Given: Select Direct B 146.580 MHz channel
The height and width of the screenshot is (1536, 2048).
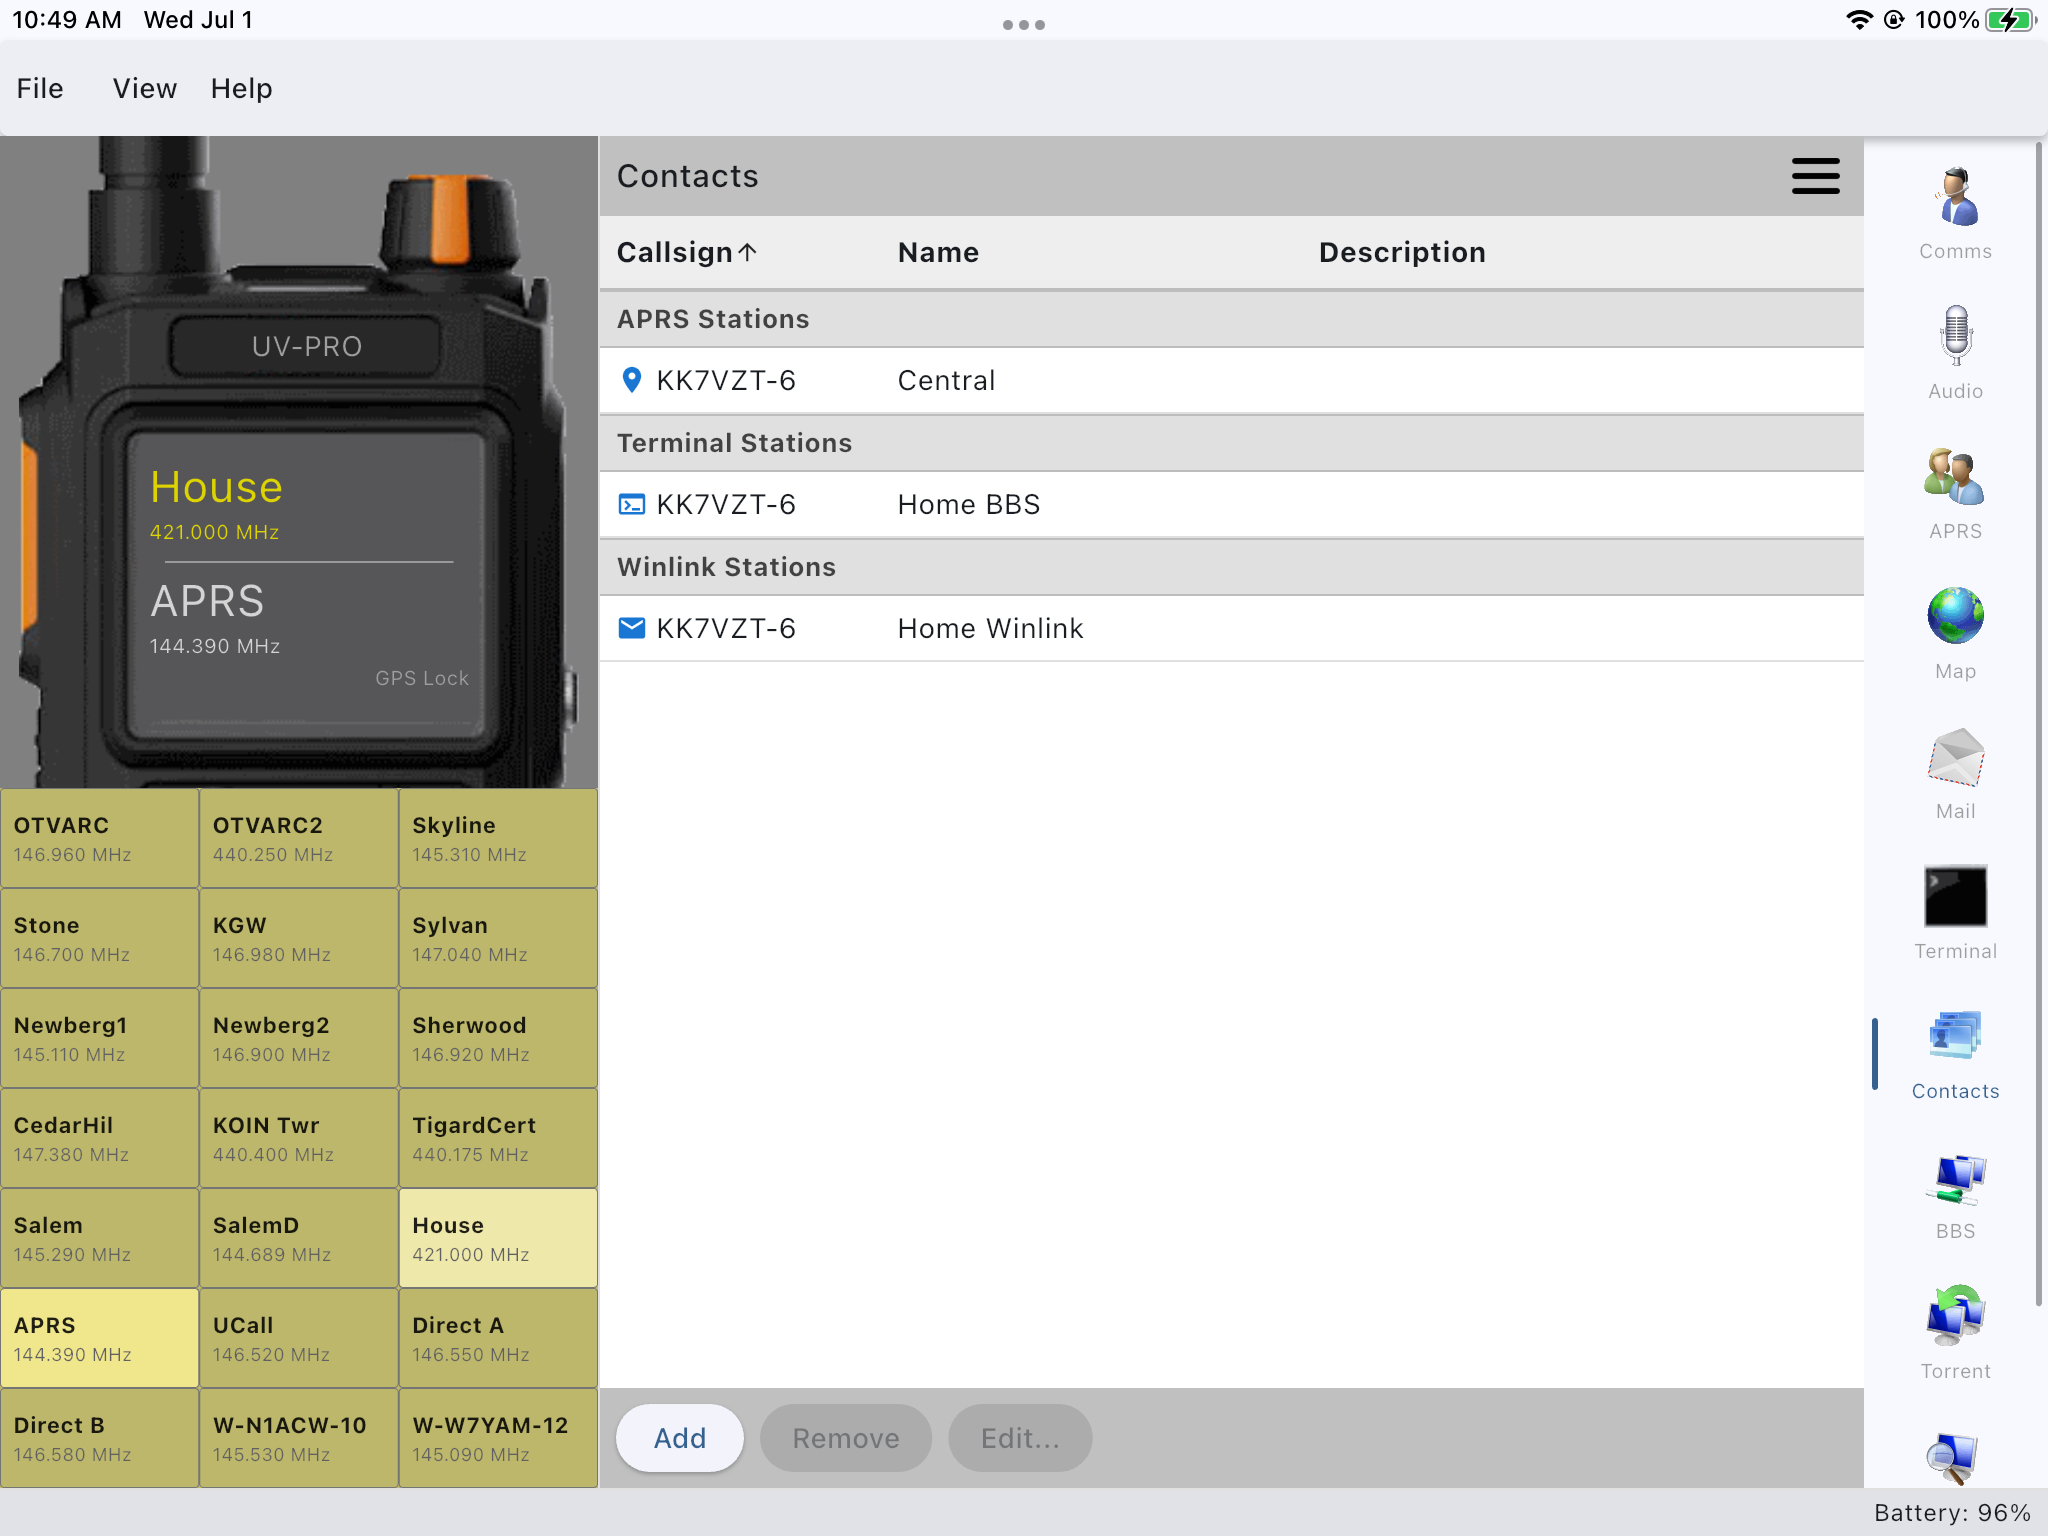Looking at the screenshot, I should (x=100, y=1438).
